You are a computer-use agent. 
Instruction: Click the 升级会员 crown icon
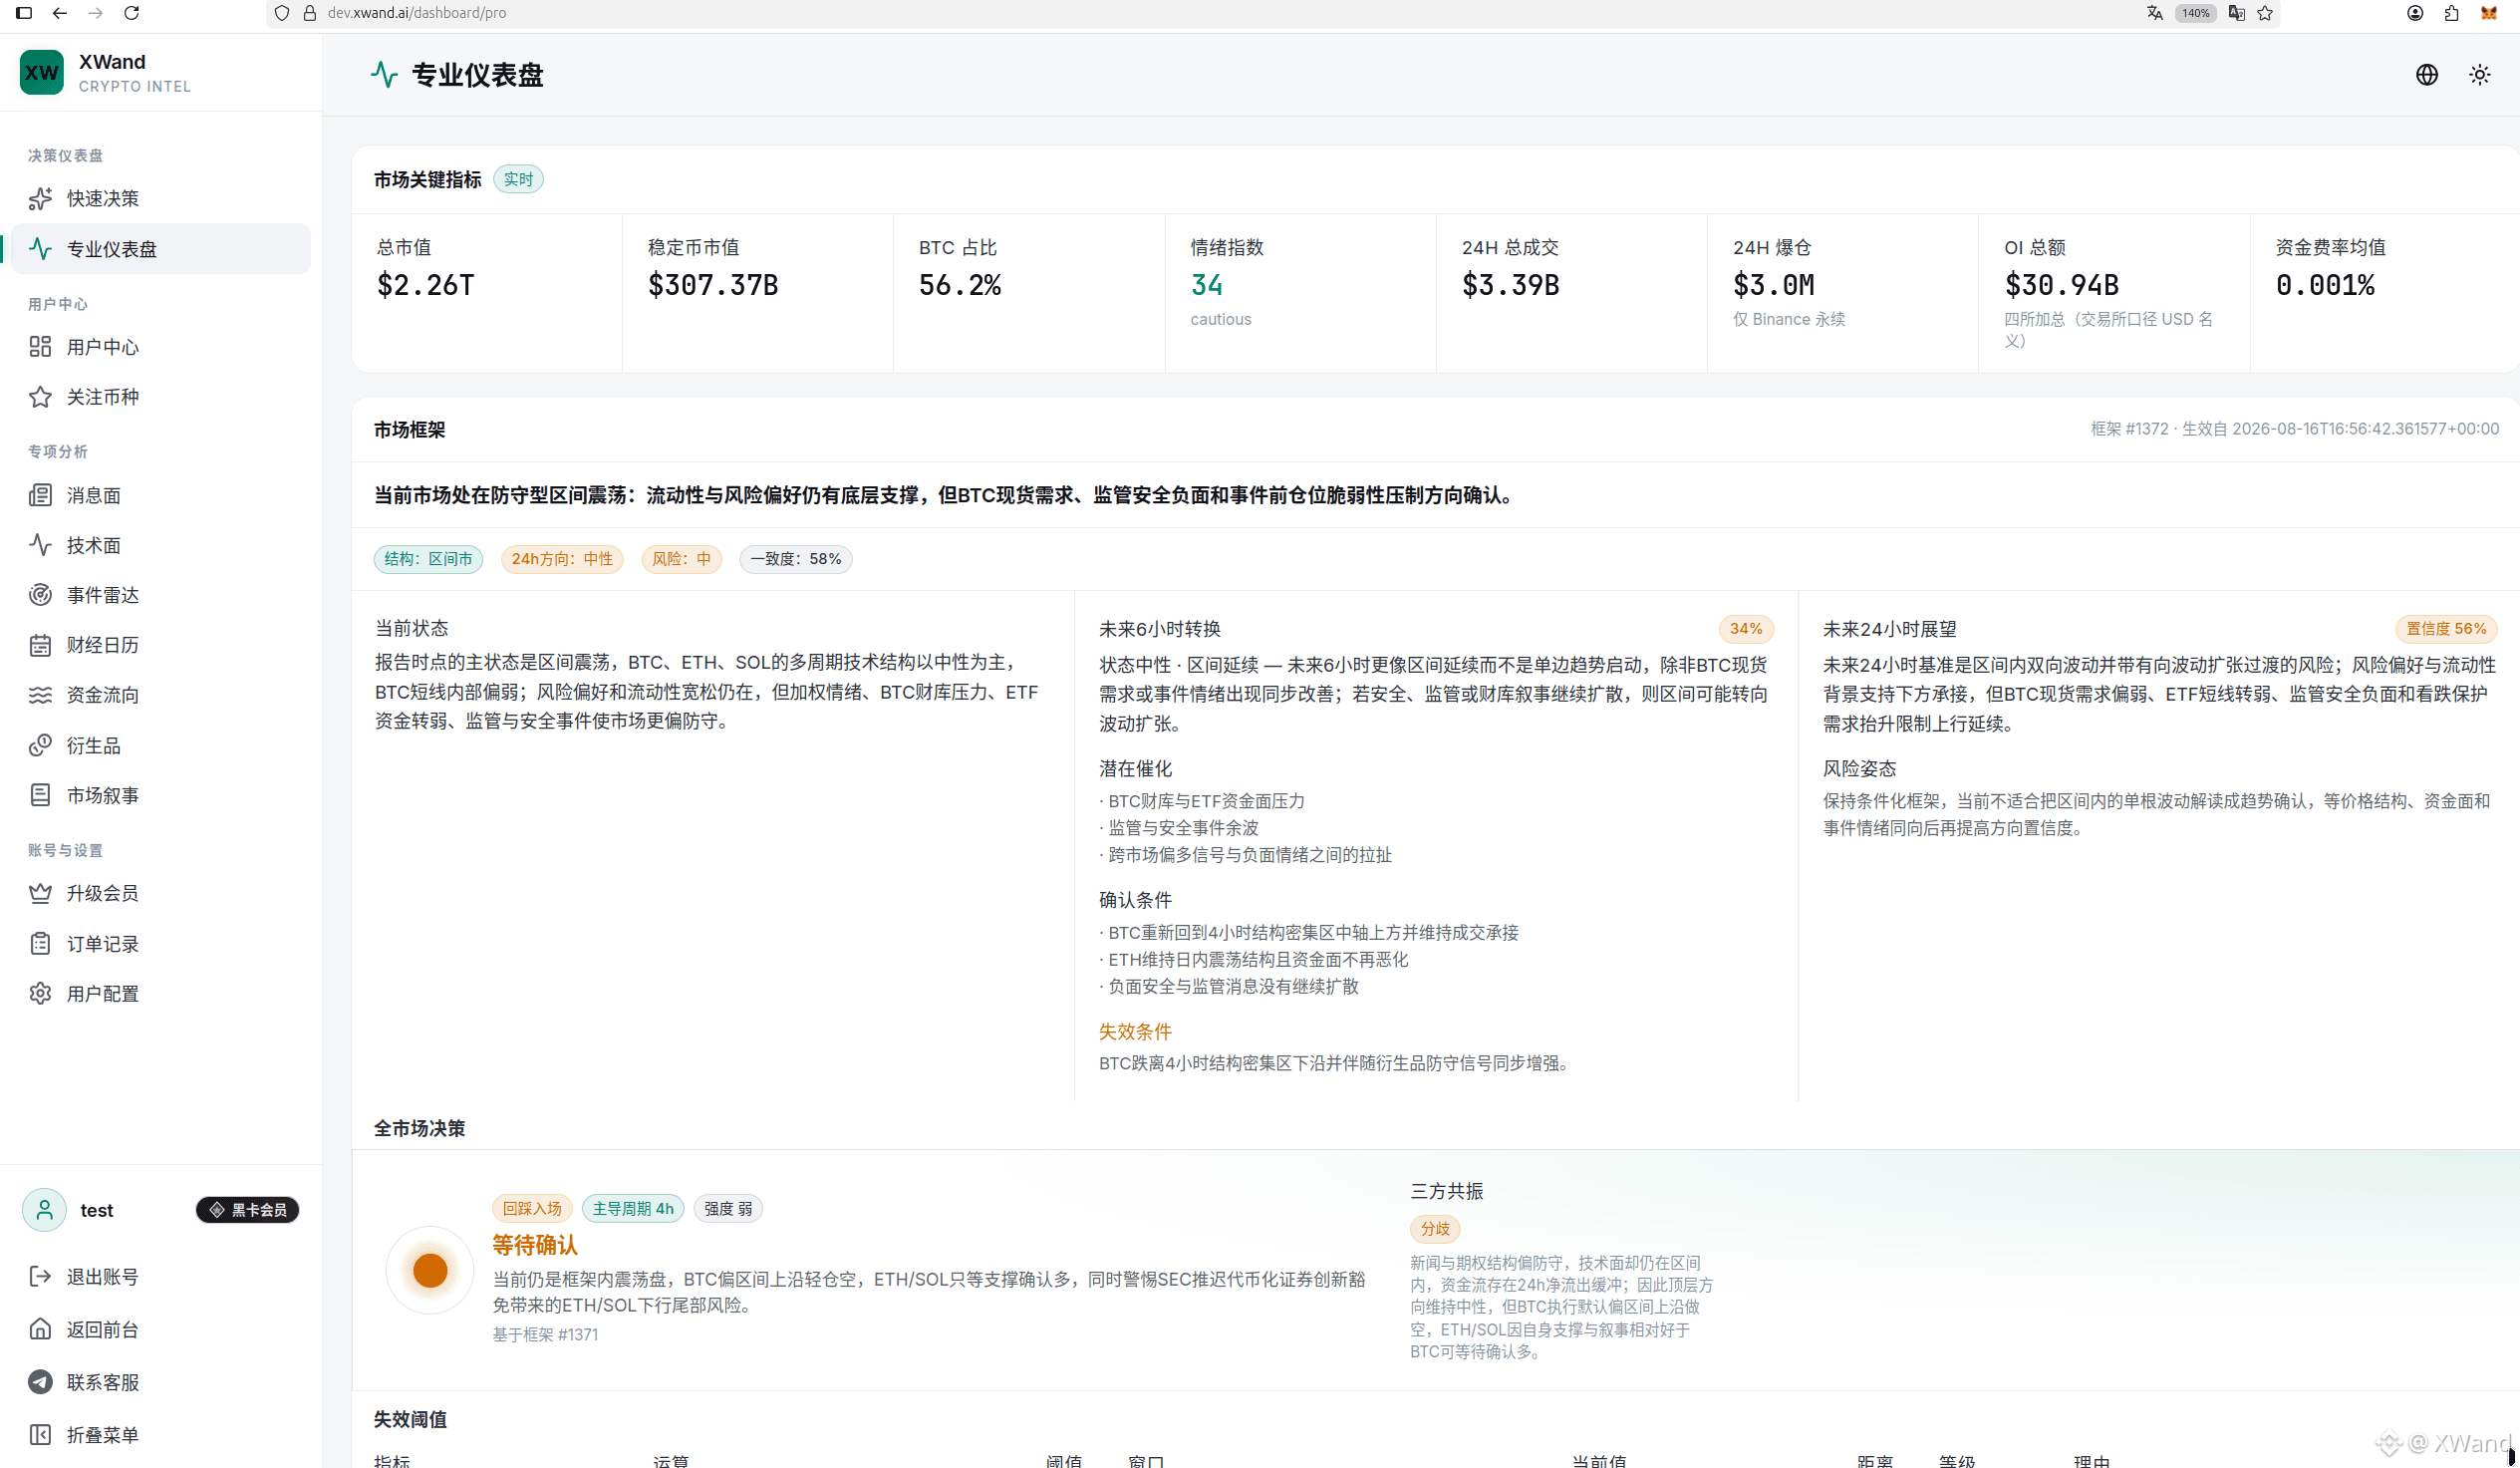point(40,893)
